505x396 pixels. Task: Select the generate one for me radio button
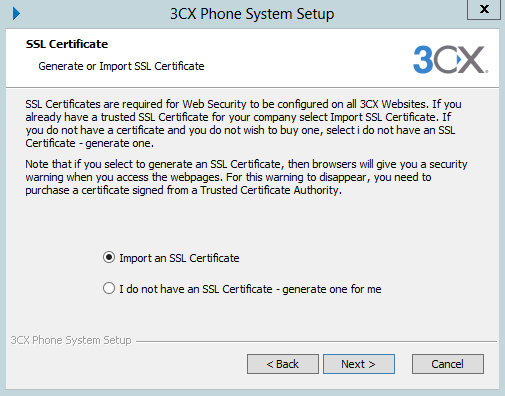tap(109, 288)
